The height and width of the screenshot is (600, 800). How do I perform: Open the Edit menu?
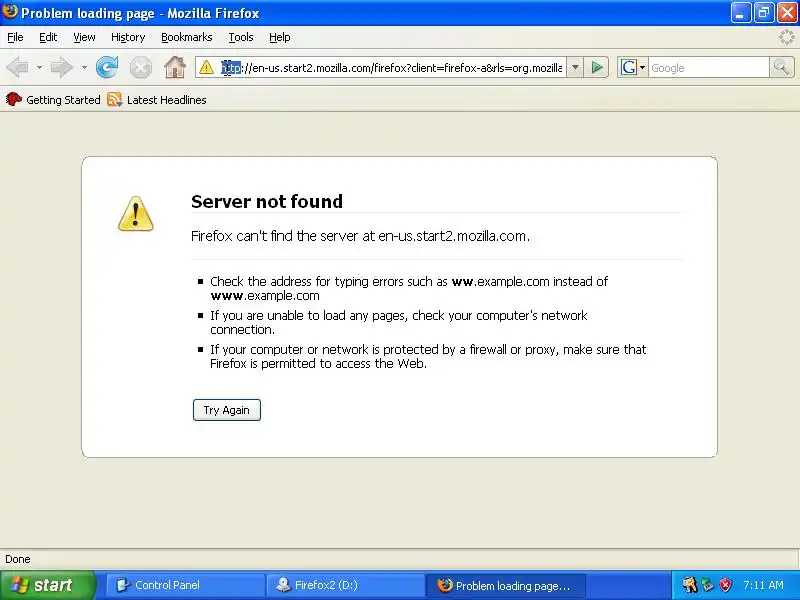[48, 37]
